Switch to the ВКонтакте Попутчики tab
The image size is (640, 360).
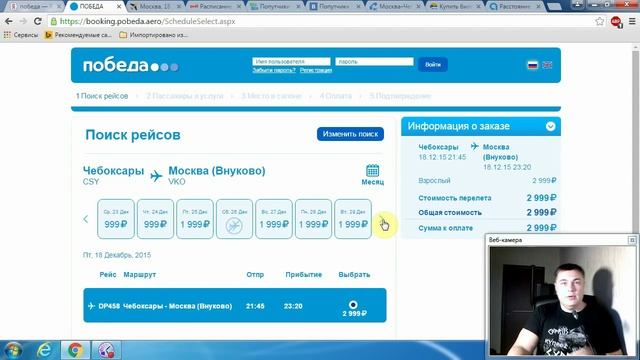pyautogui.click(x=334, y=7)
